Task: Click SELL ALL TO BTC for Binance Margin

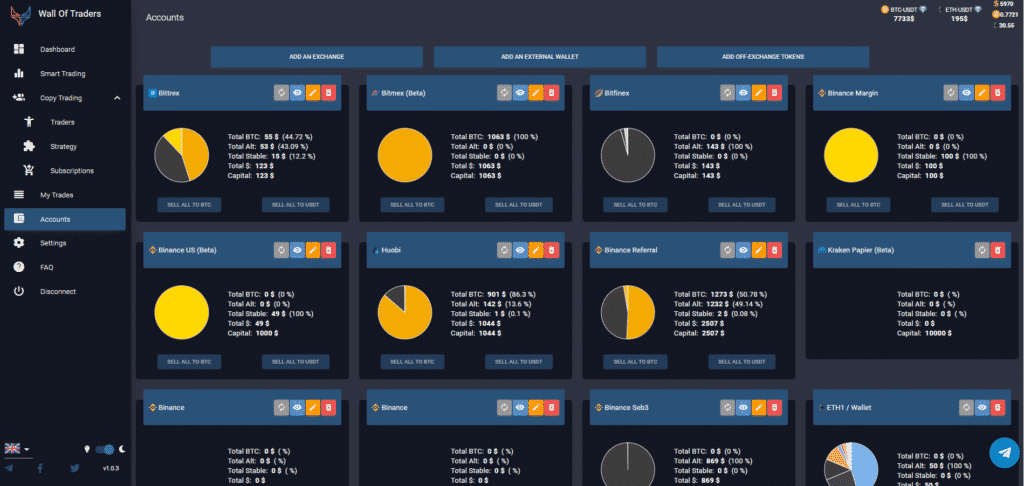Action: [x=858, y=205]
